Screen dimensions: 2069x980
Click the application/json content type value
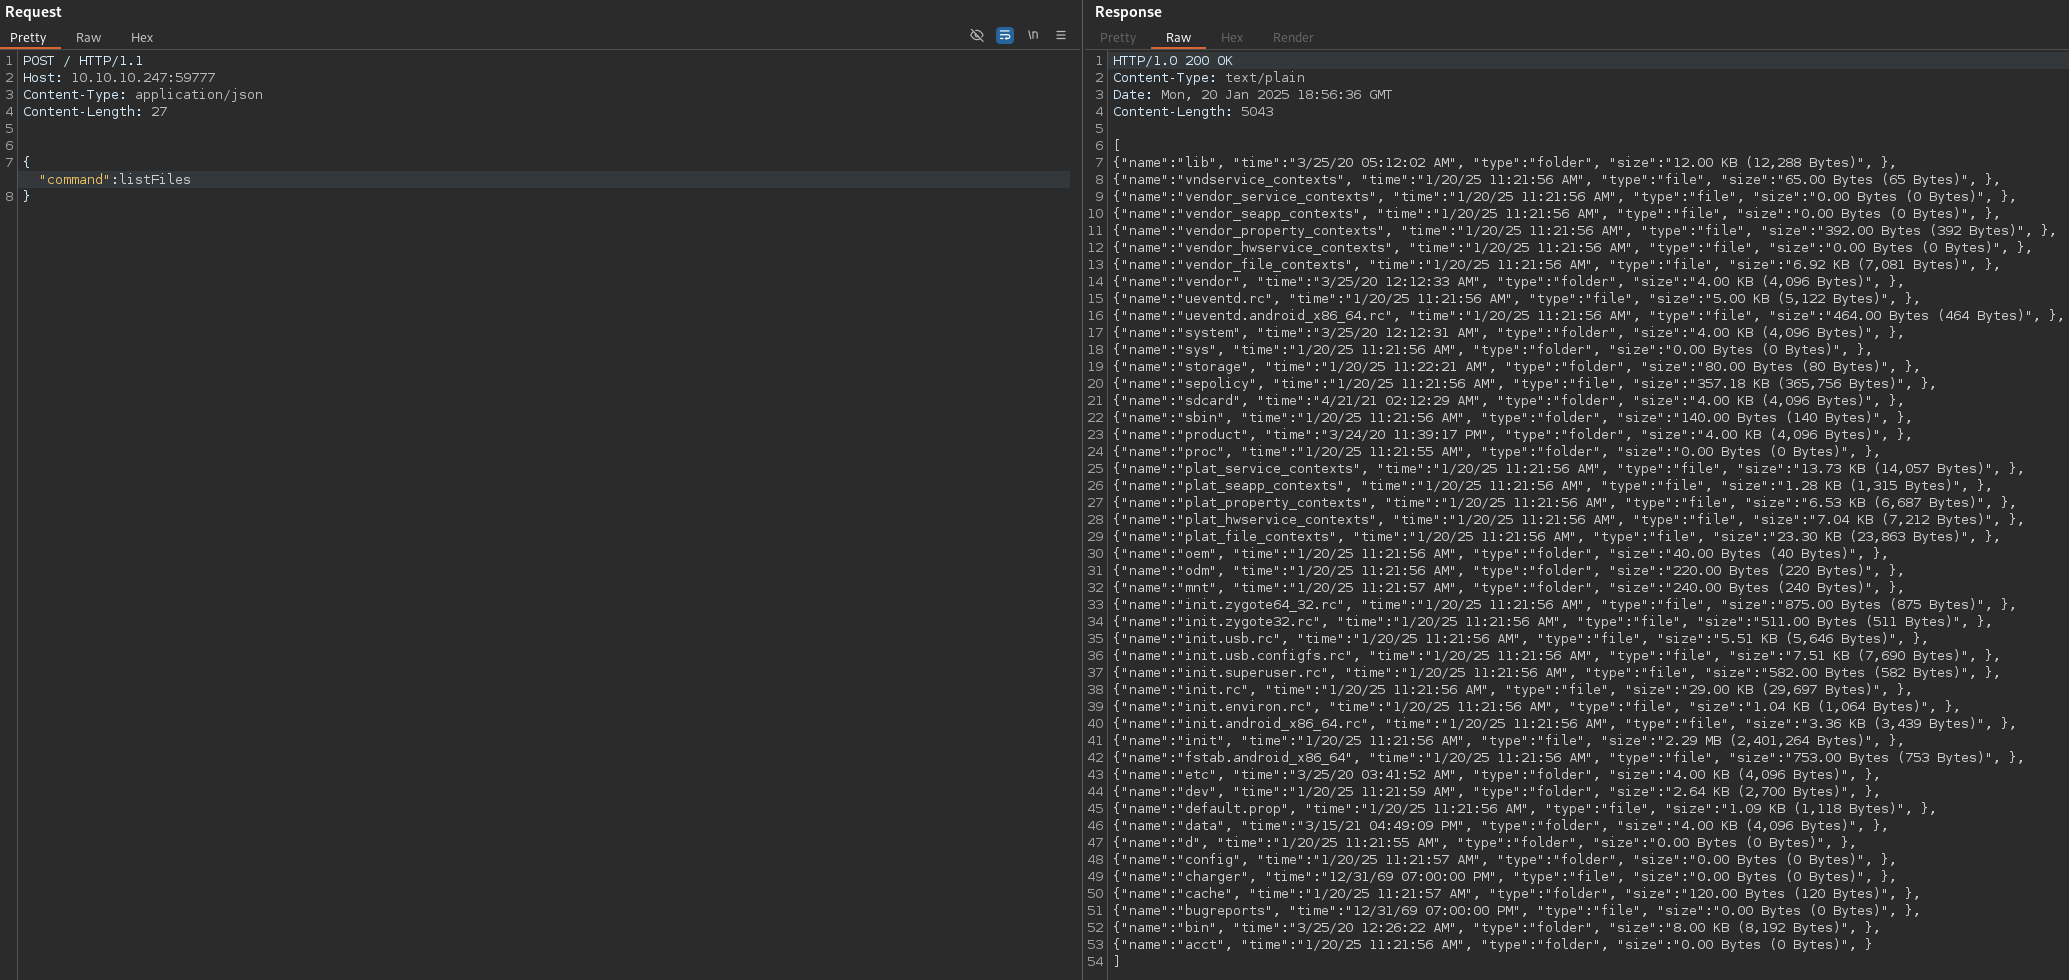tap(199, 95)
